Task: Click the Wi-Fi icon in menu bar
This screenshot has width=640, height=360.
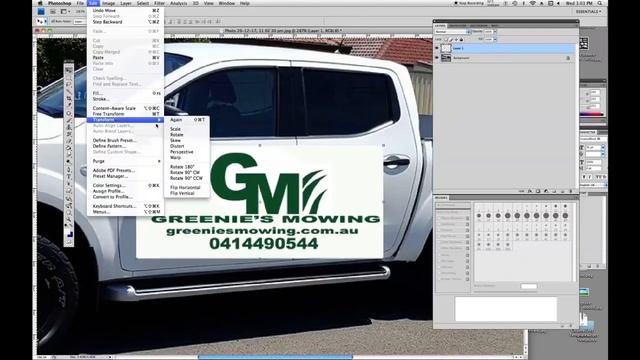Action: coord(533,3)
